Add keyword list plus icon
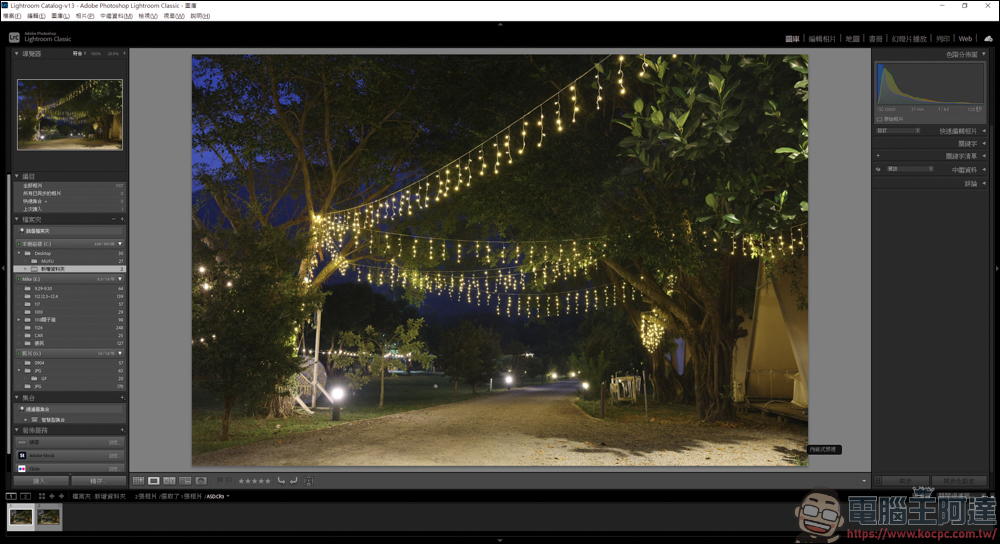The width and height of the screenshot is (1000, 544). [x=878, y=156]
